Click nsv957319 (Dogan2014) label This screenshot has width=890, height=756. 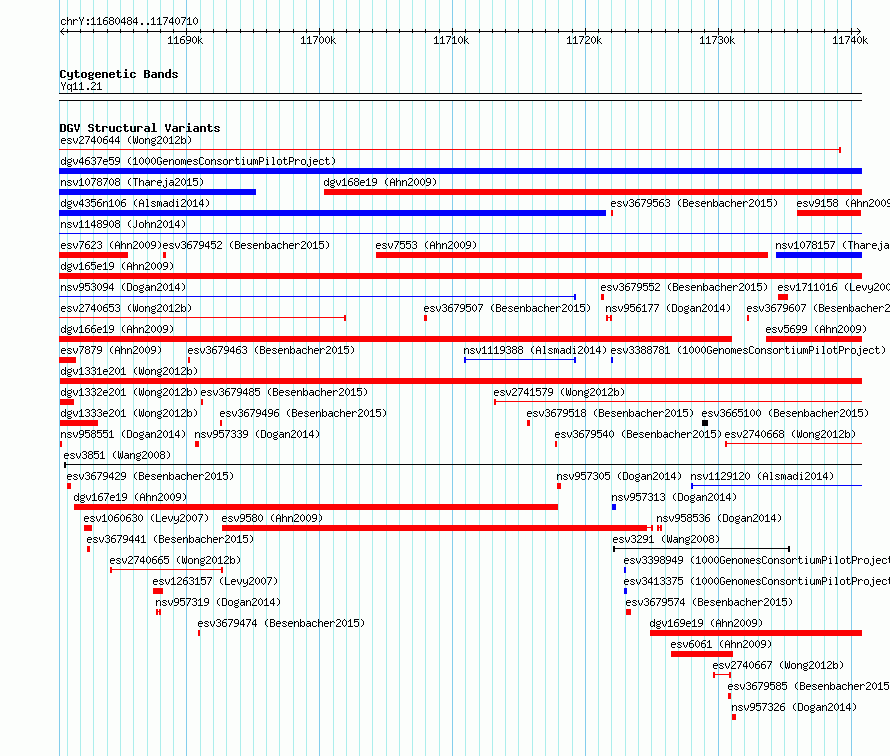point(219,602)
